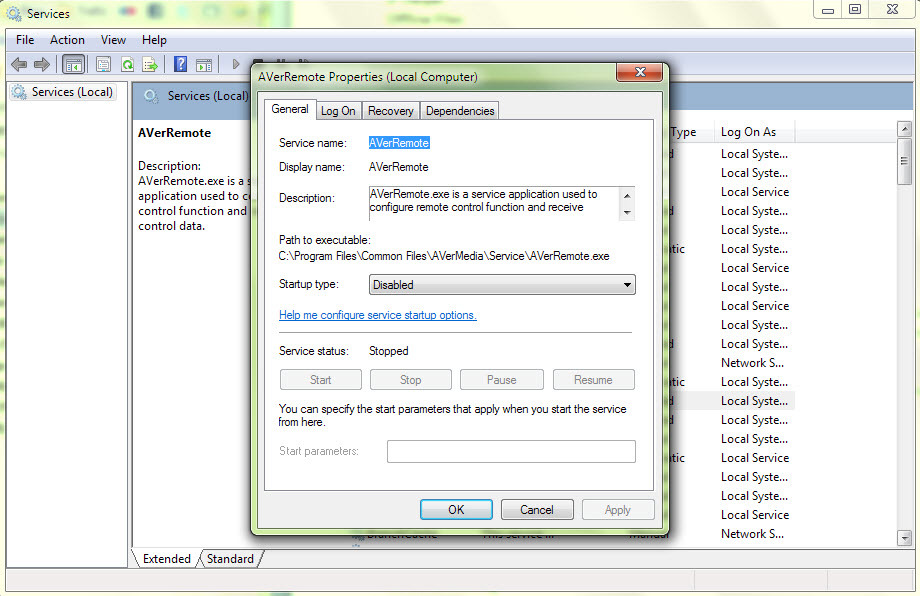Image resolution: width=920 pixels, height=596 pixels.
Task: Minimize the Services window
Action: (828, 10)
